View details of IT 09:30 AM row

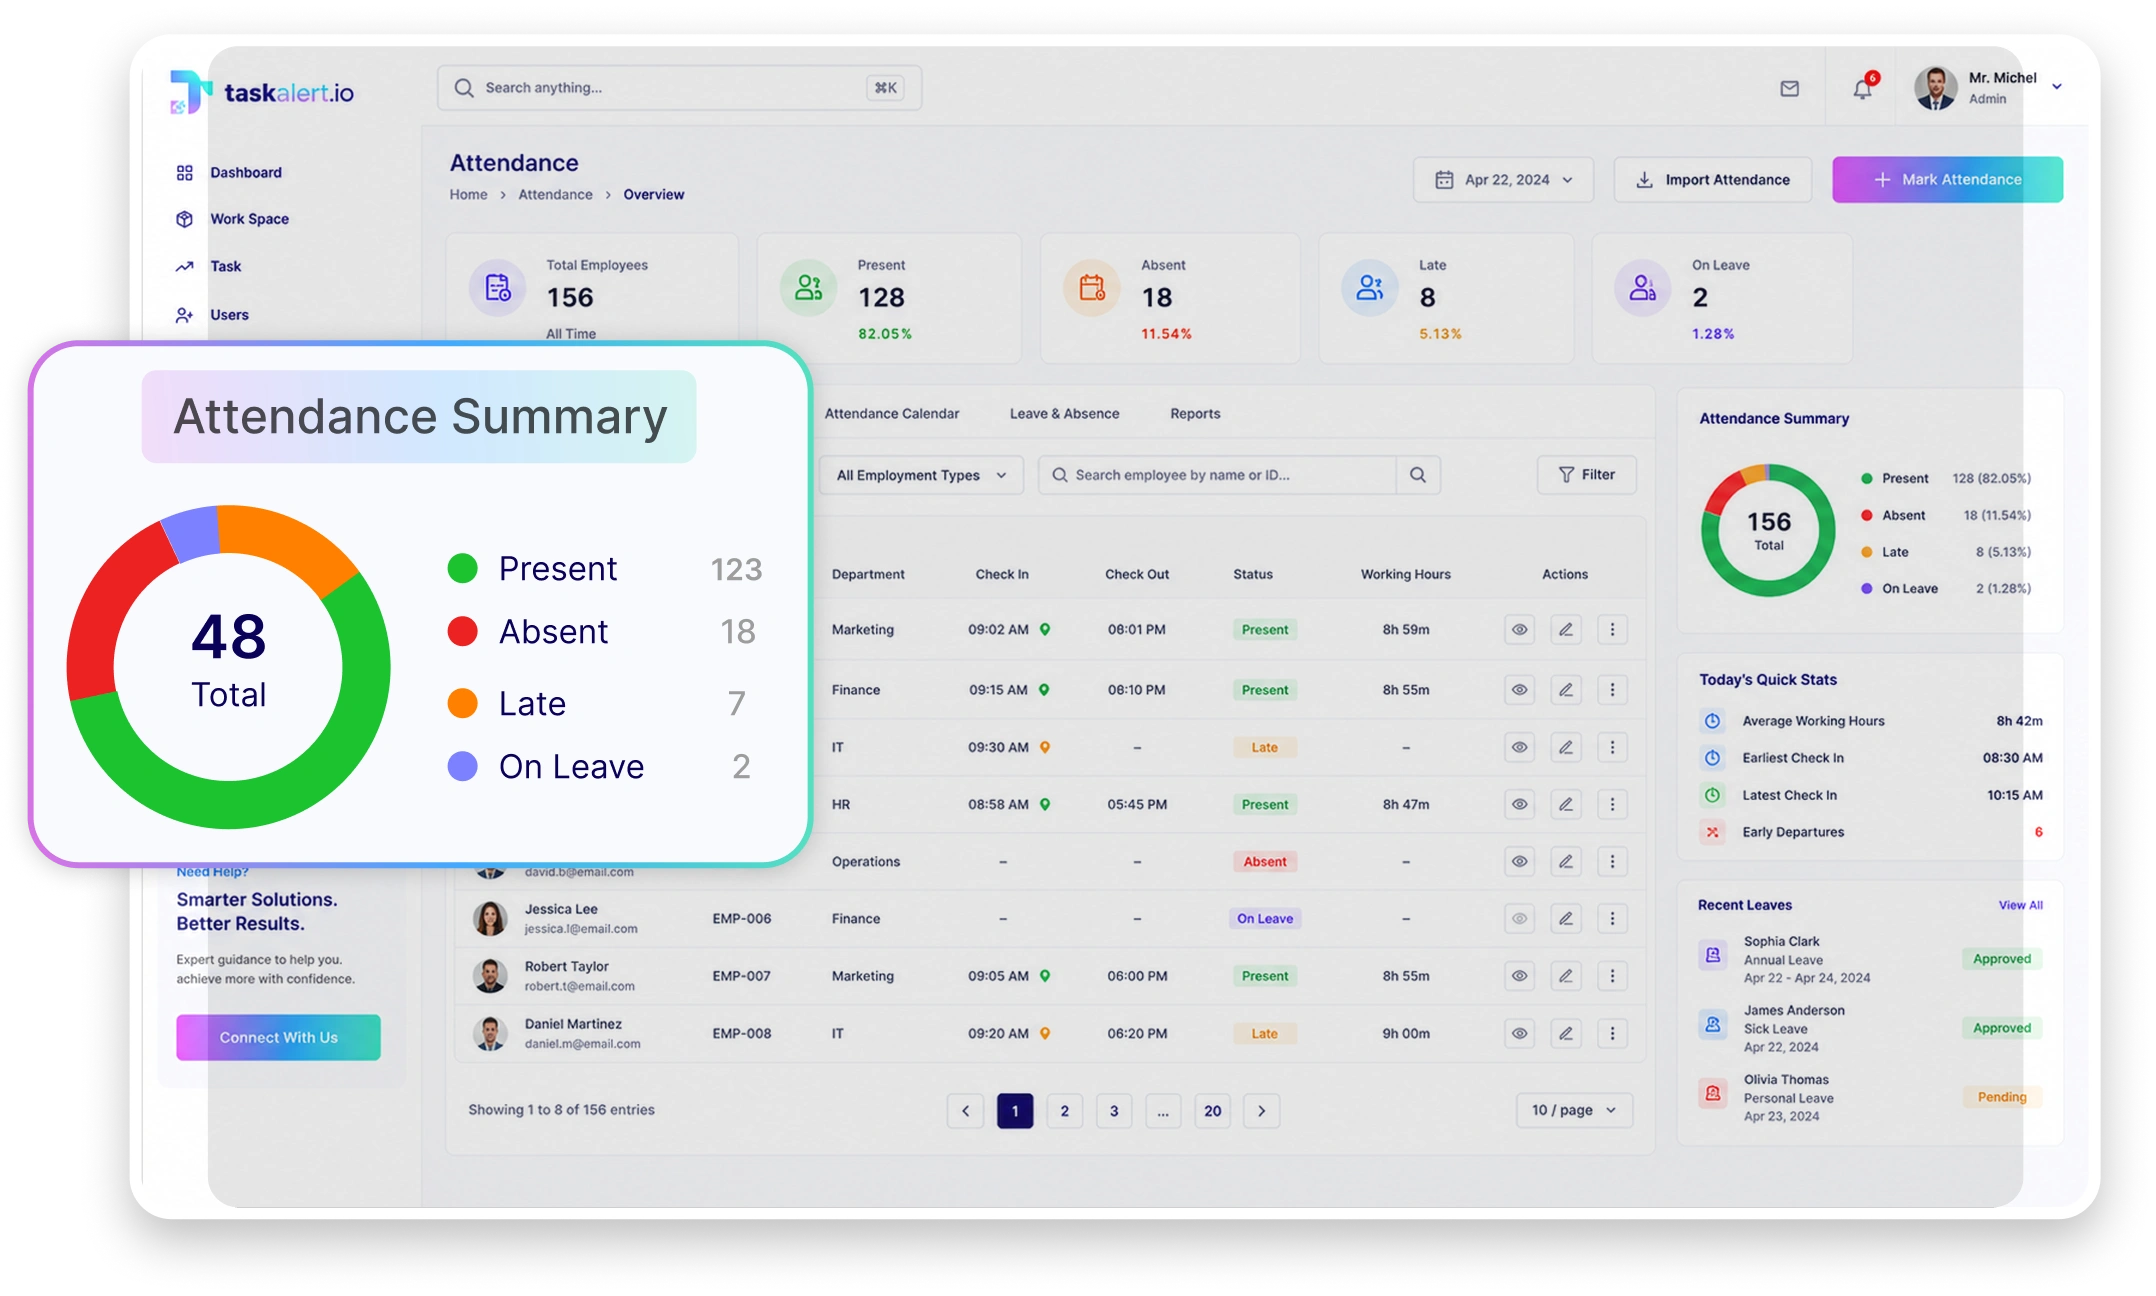tap(1519, 747)
